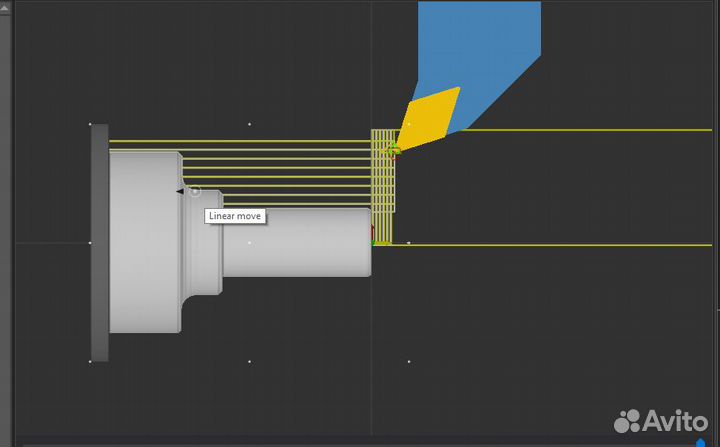Screen dimensions: 720x447
Task: Select the dark gray chuck plate
Action: pyautogui.click(x=99, y=242)
